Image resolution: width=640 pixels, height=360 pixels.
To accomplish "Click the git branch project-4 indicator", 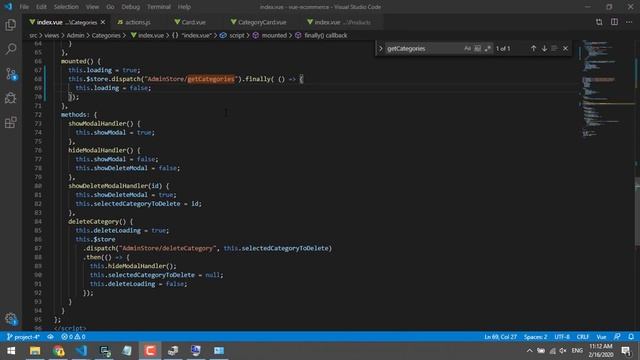I will coord(23,337).
